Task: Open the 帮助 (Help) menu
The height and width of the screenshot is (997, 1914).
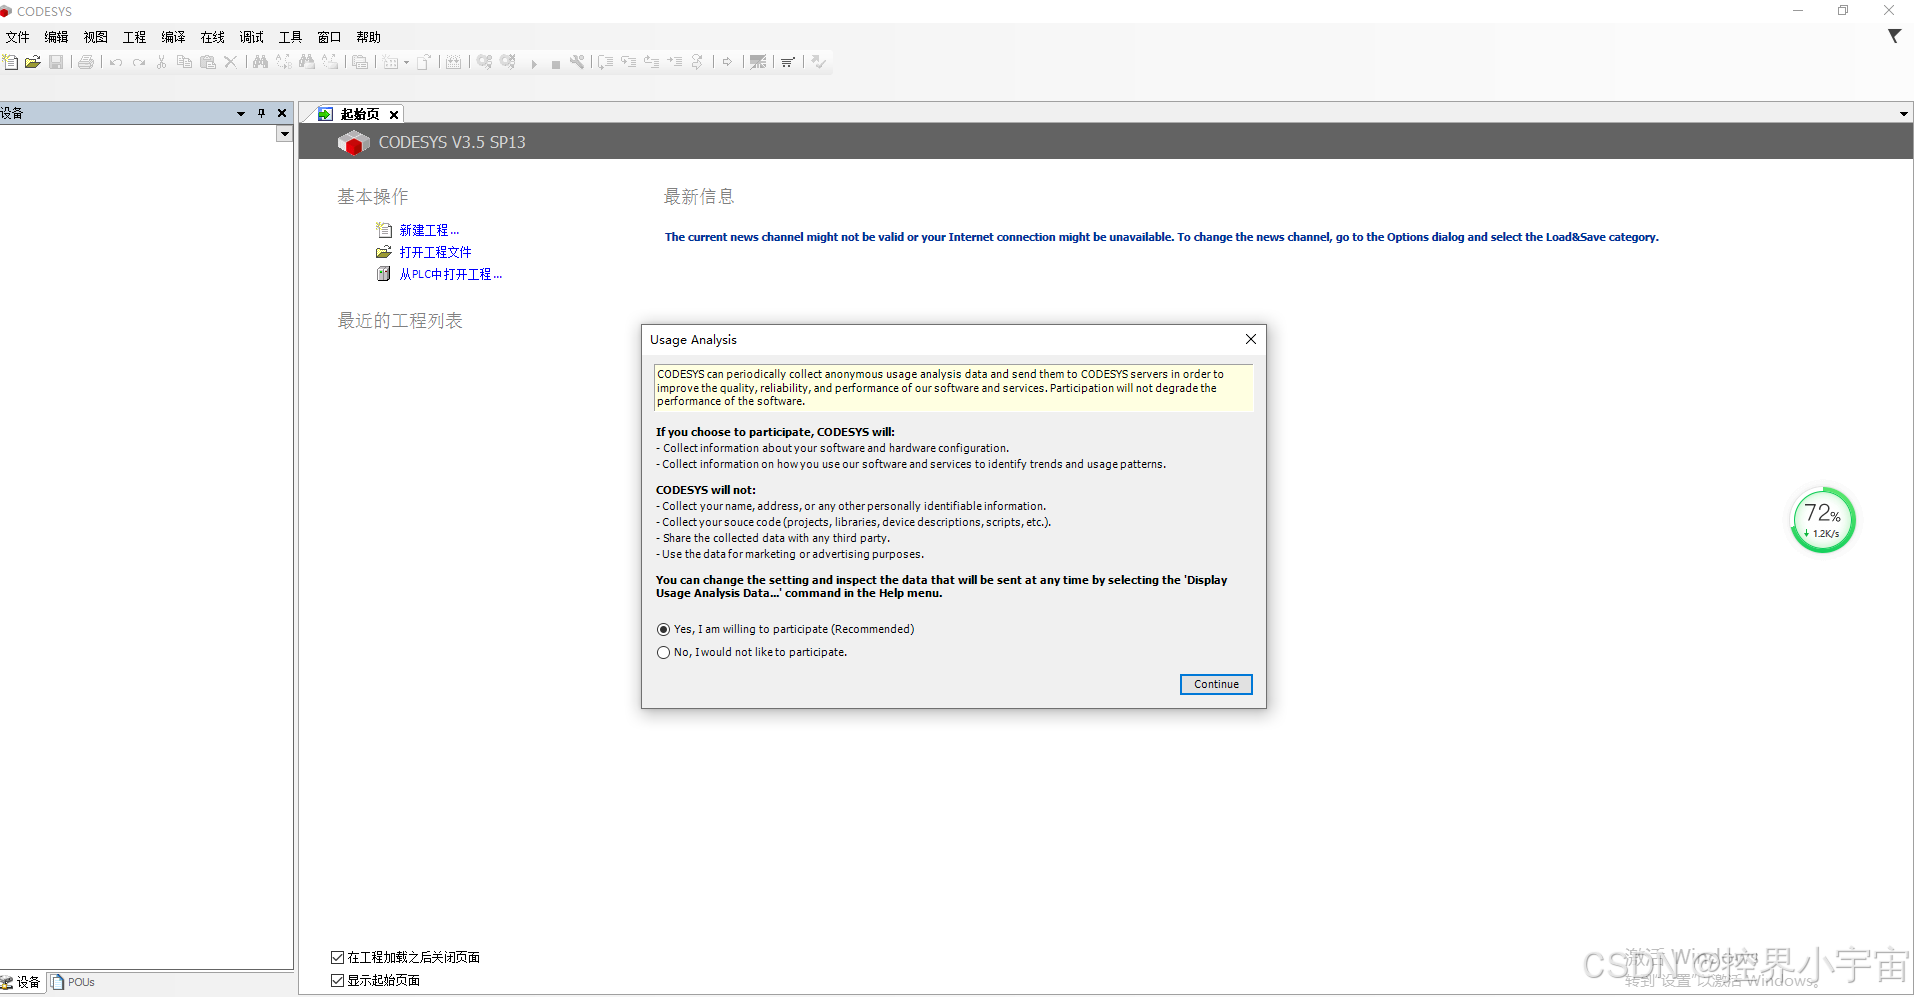Action: (369, 37)
